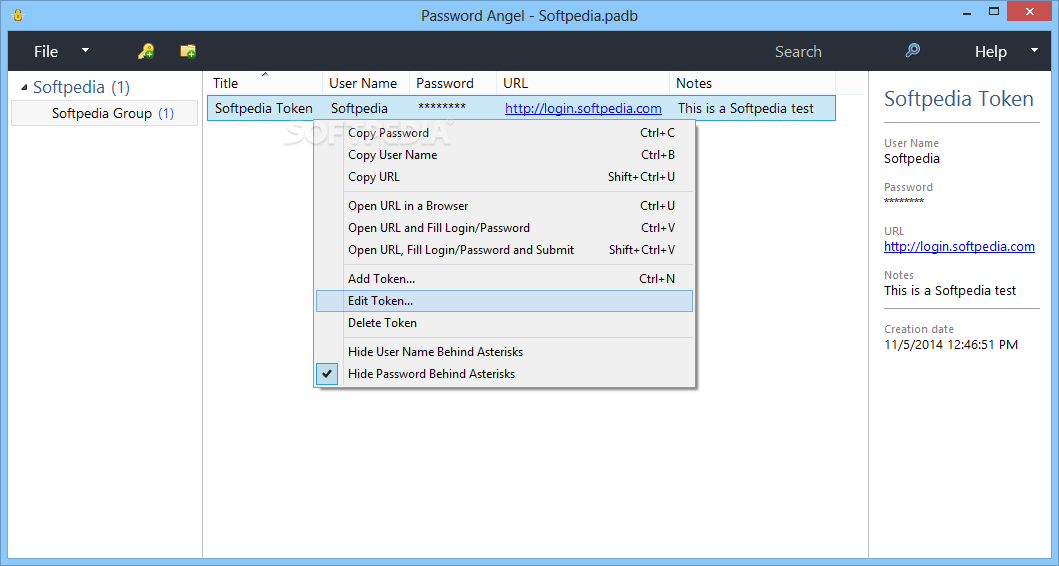Click the notes text in details panel
Viewport: 1059px width, 566px height.
click(x=950, y=290)
